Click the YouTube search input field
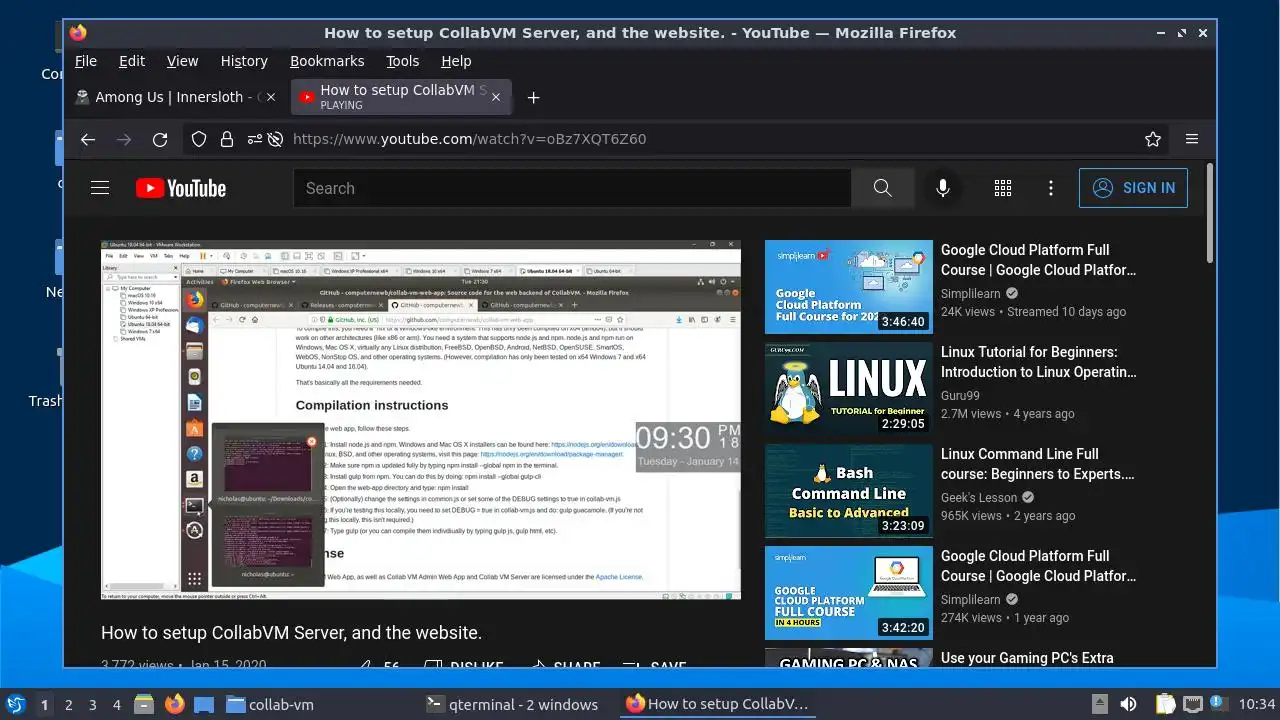This screenshot has height=720, width=1280. coord(572,188)
